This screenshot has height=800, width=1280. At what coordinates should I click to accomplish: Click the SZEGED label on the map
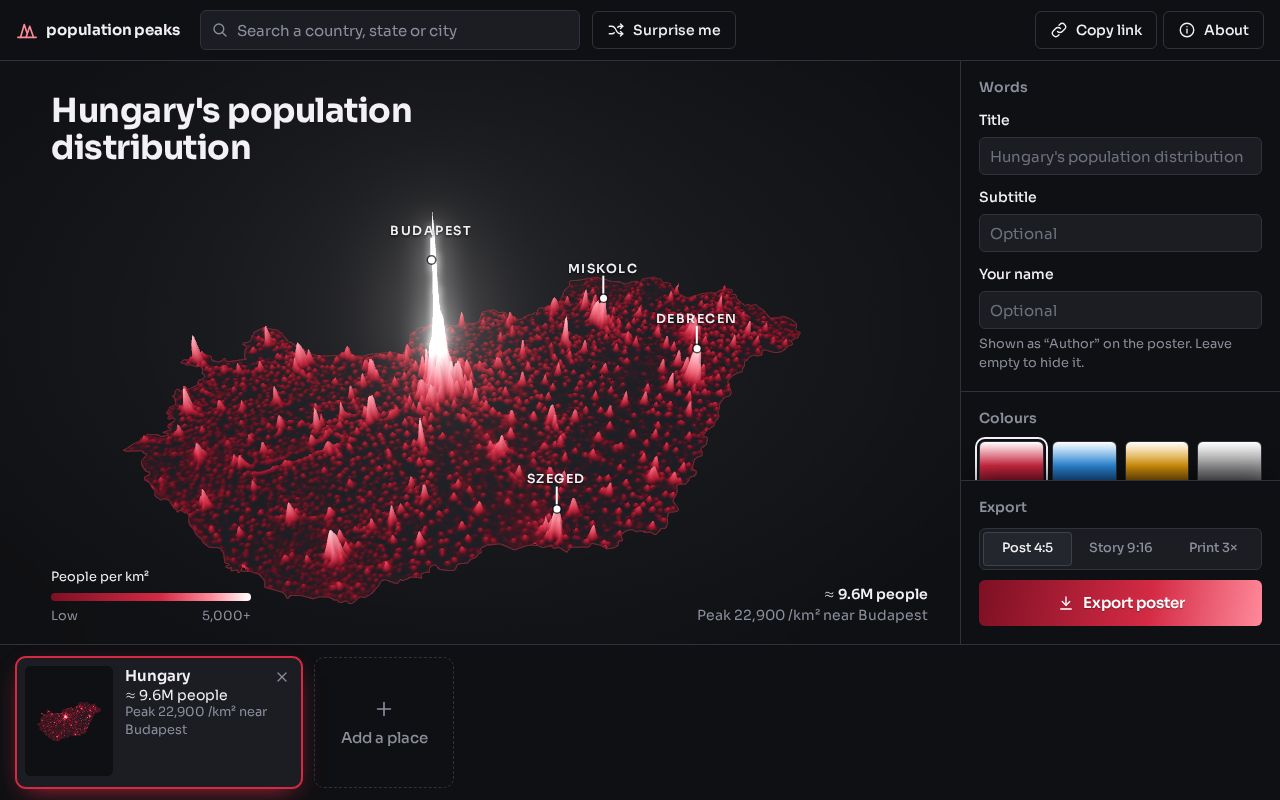[556, 479]
